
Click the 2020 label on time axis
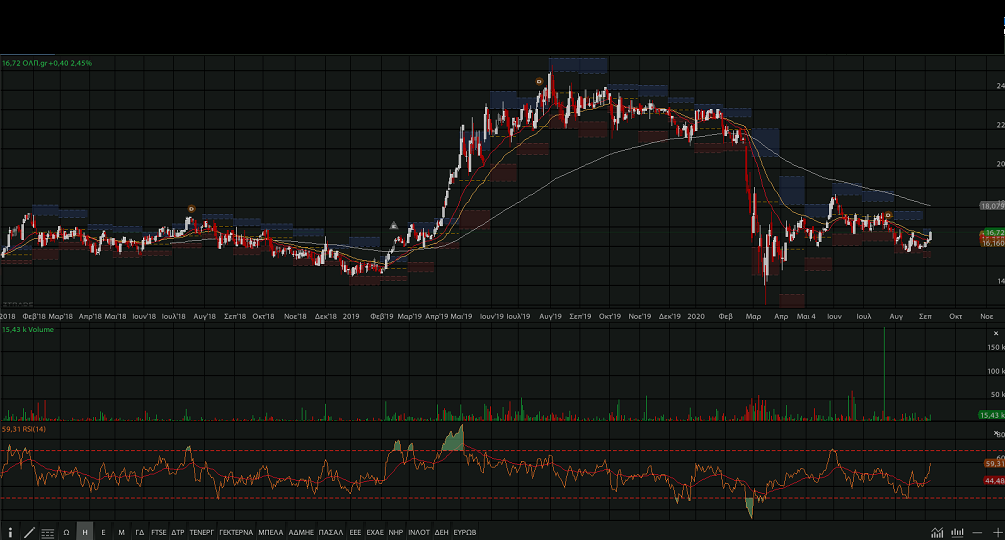click(x=695, y=316)
